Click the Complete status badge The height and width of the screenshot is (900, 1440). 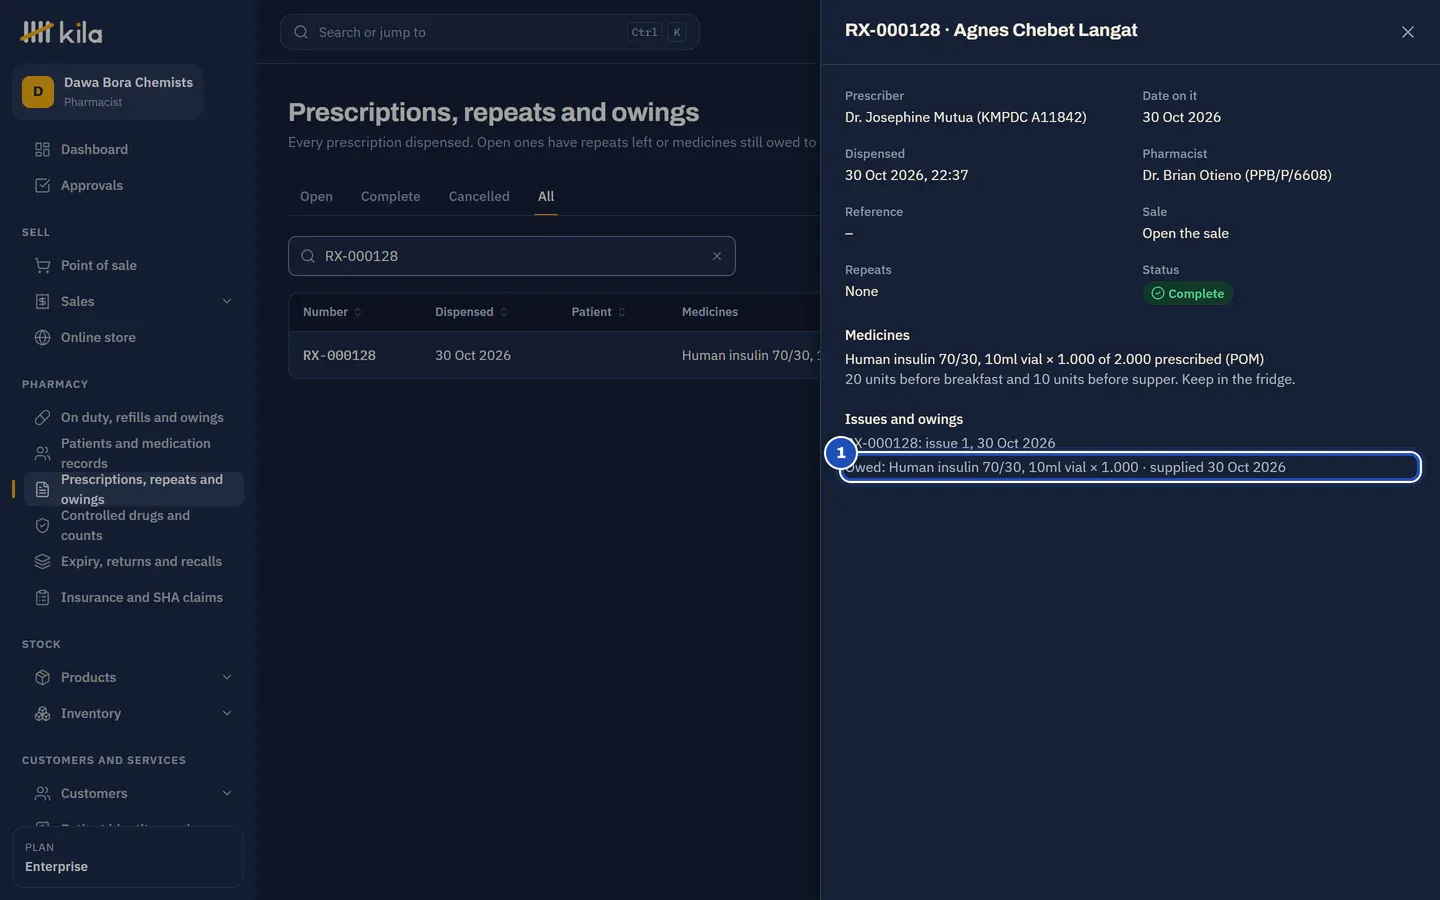(1188, 294)
